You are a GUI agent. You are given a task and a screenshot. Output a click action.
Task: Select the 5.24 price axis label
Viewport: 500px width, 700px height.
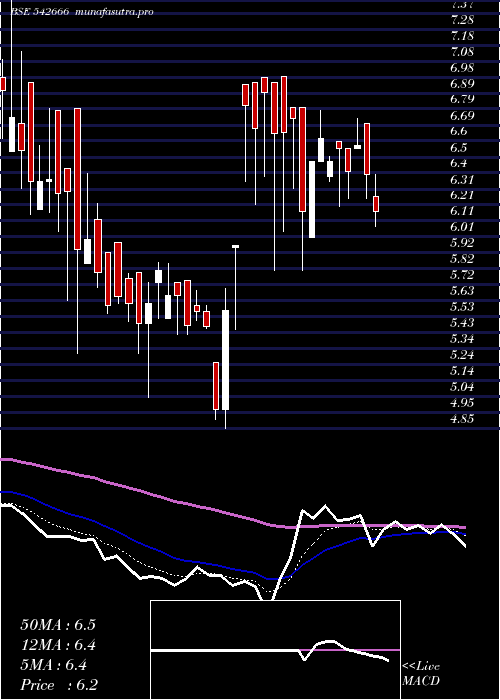[462, 355]
